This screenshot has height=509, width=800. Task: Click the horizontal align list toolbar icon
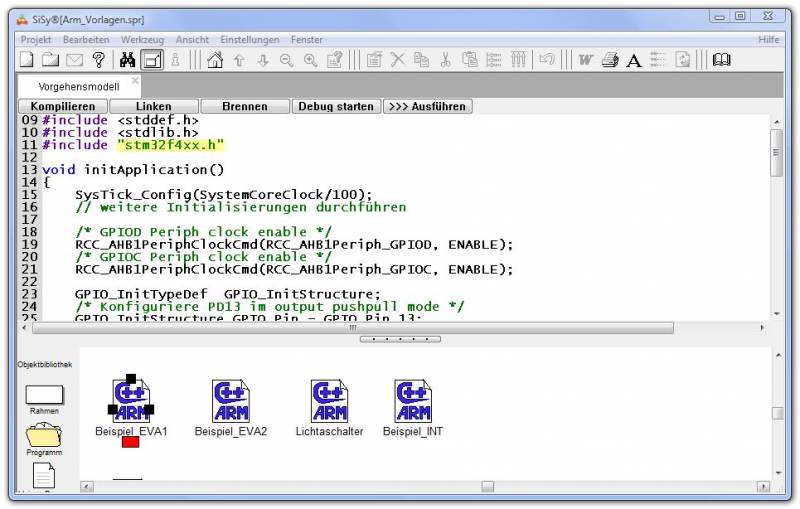(493, 60)
